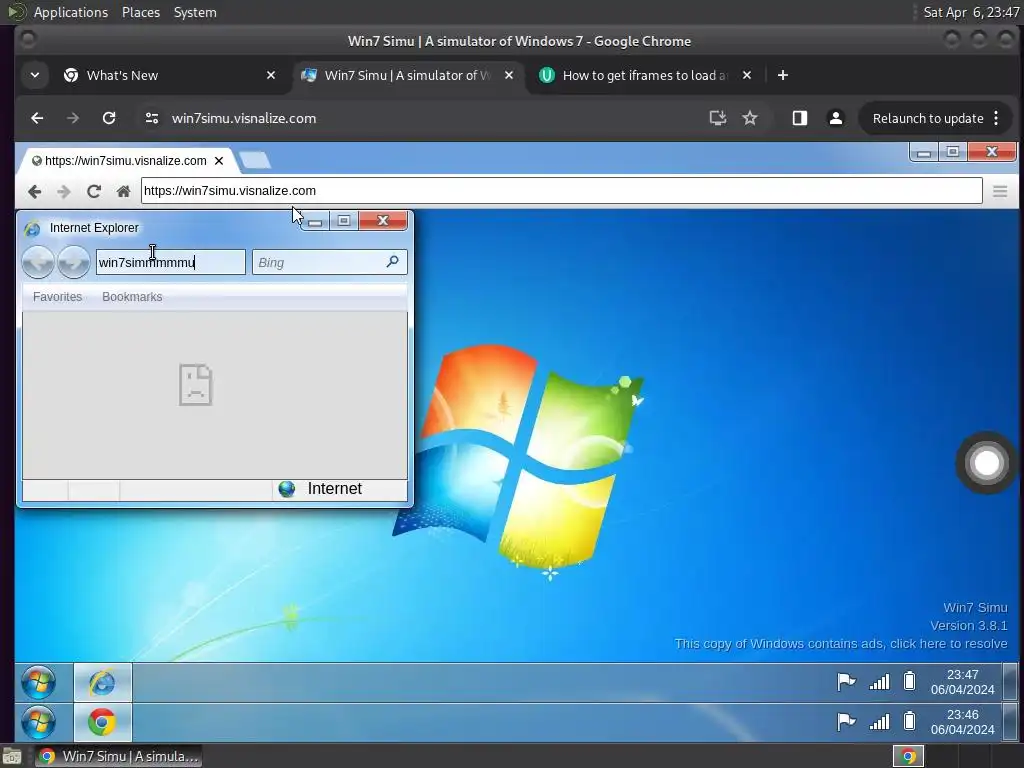Click the Internet Explorer back button
1024x768 pixels.
pyautogui.click(x=38, y=263)
